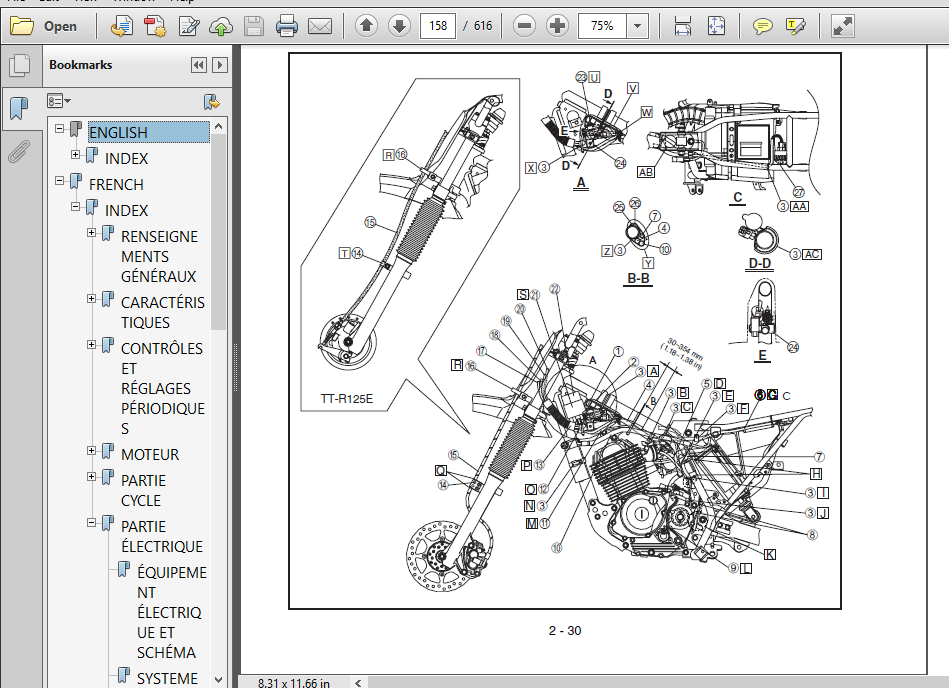The height and width of the screenshot is (688, 949).
Task: Click the page number field showing 158
Action: pyautogui.click(x=438, y=26)
